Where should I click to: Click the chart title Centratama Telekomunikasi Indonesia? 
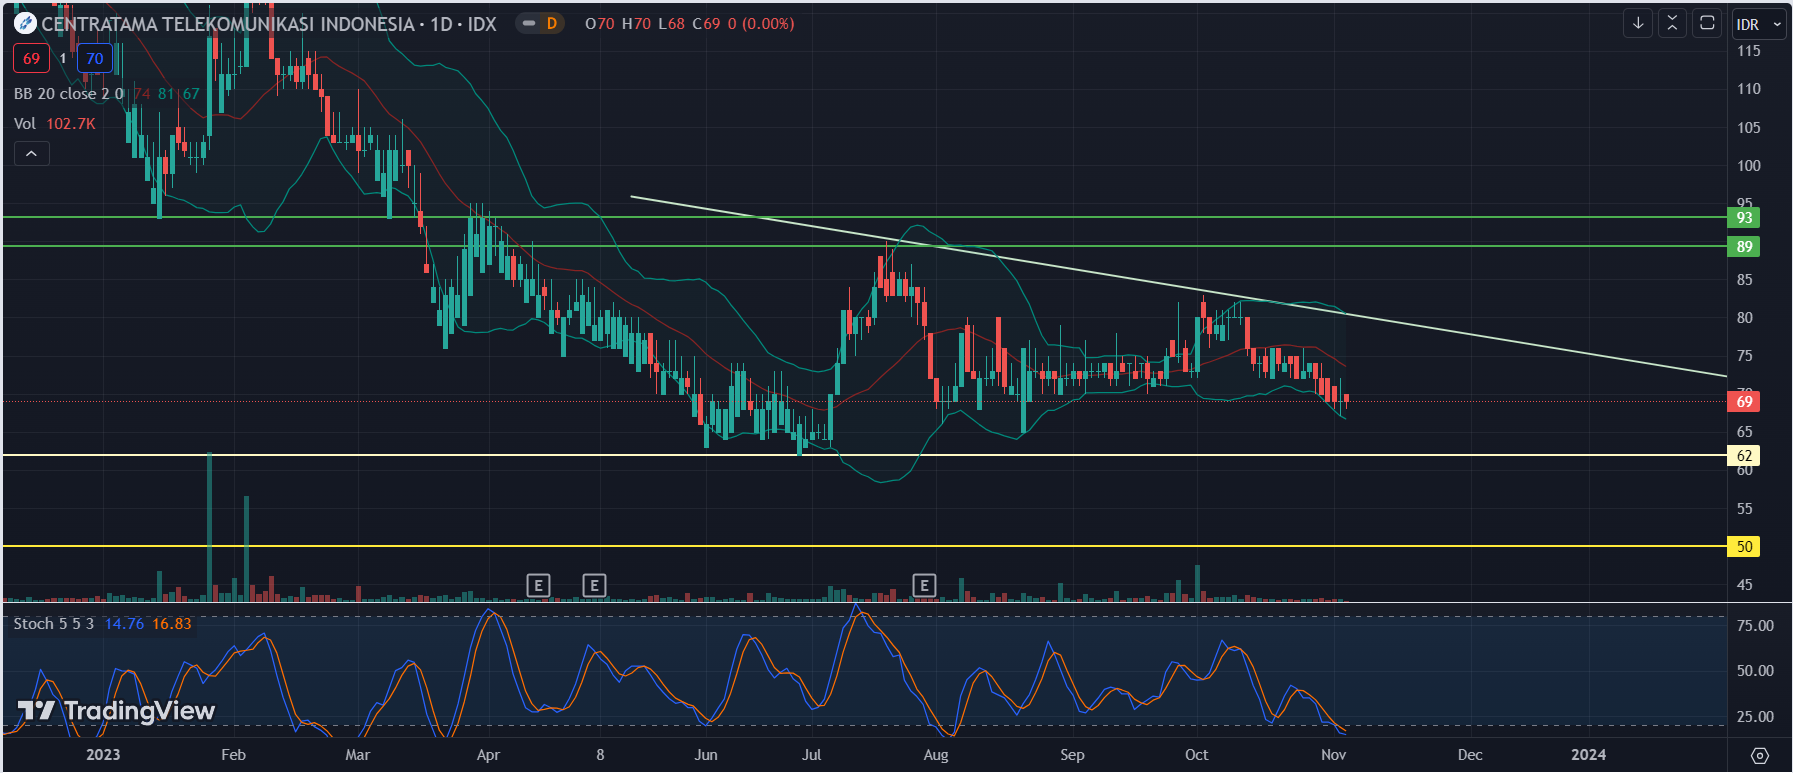click(x=228, y=24)
